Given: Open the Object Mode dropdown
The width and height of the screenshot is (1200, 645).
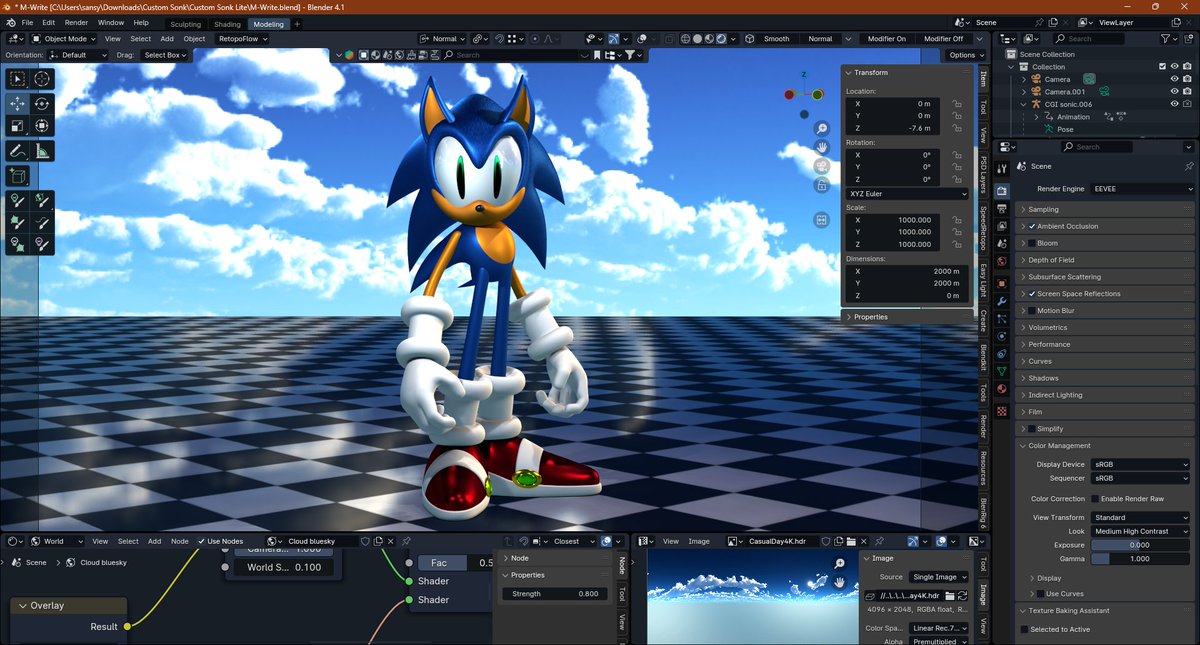Looking at the screenshot, I should coord(65,39).
